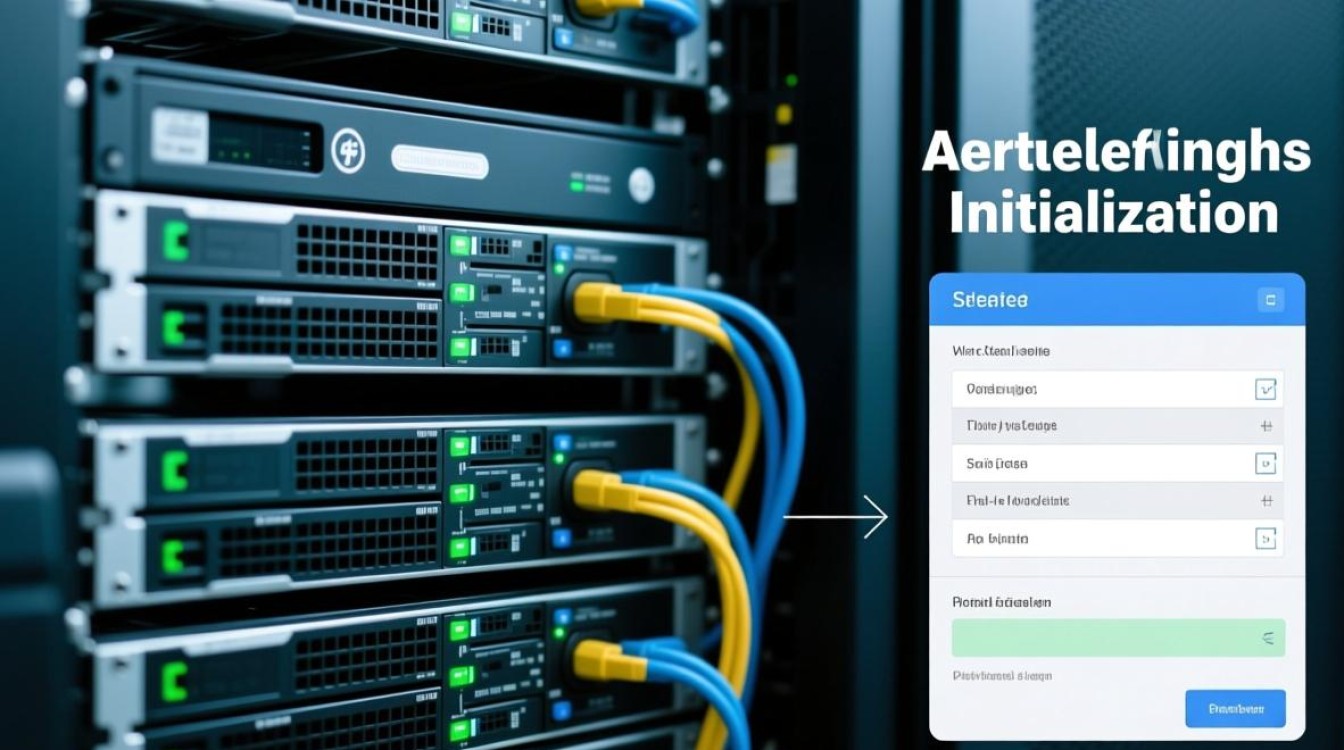Viewport: 1344px width, 750px height.
Task: Toggle the checkbox in the third list row
Action: pyautogui.click(x=1266, y=464)
